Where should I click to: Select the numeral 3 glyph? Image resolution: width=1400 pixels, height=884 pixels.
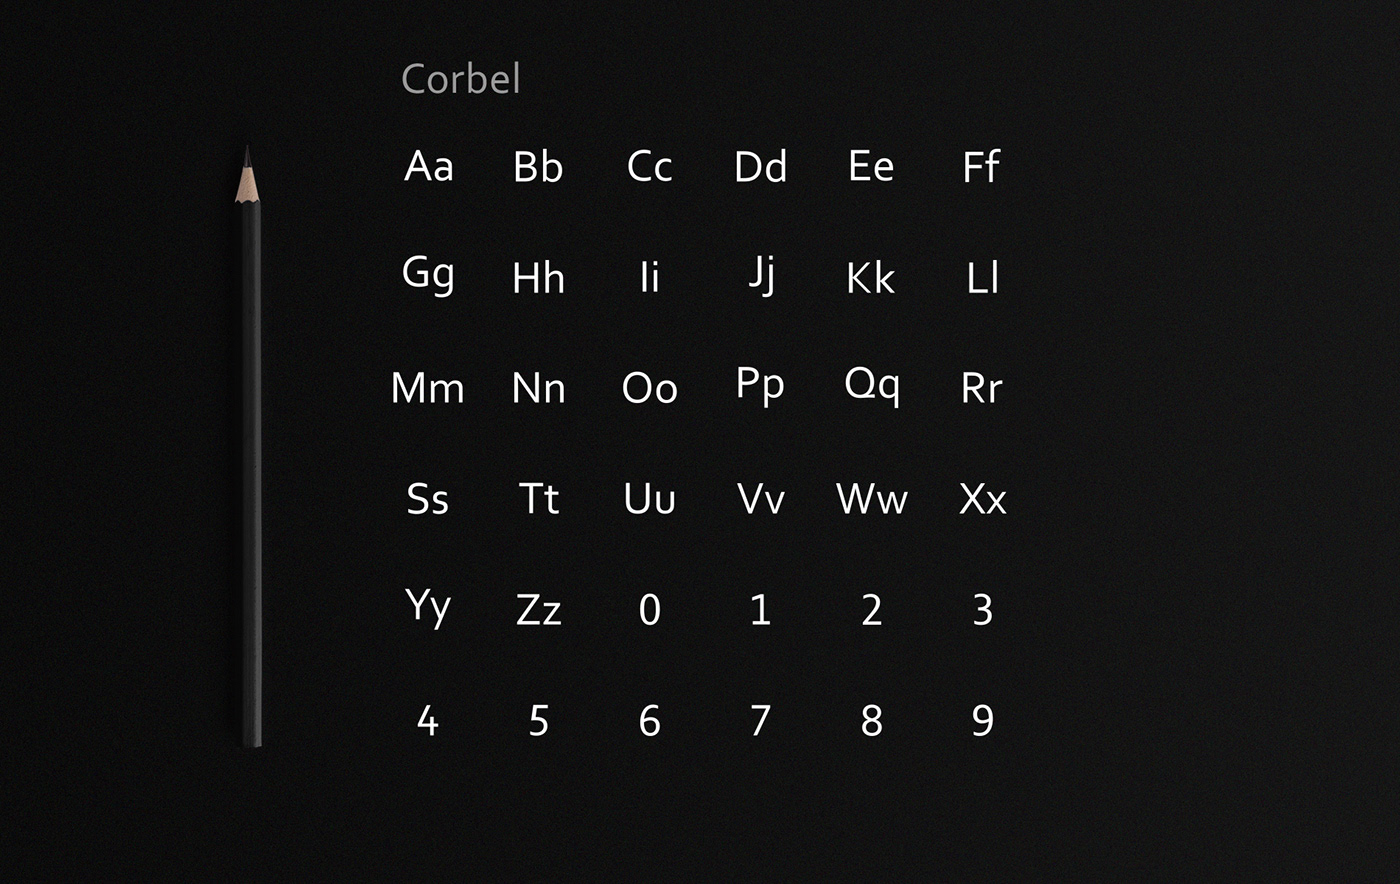coord(982,609)
